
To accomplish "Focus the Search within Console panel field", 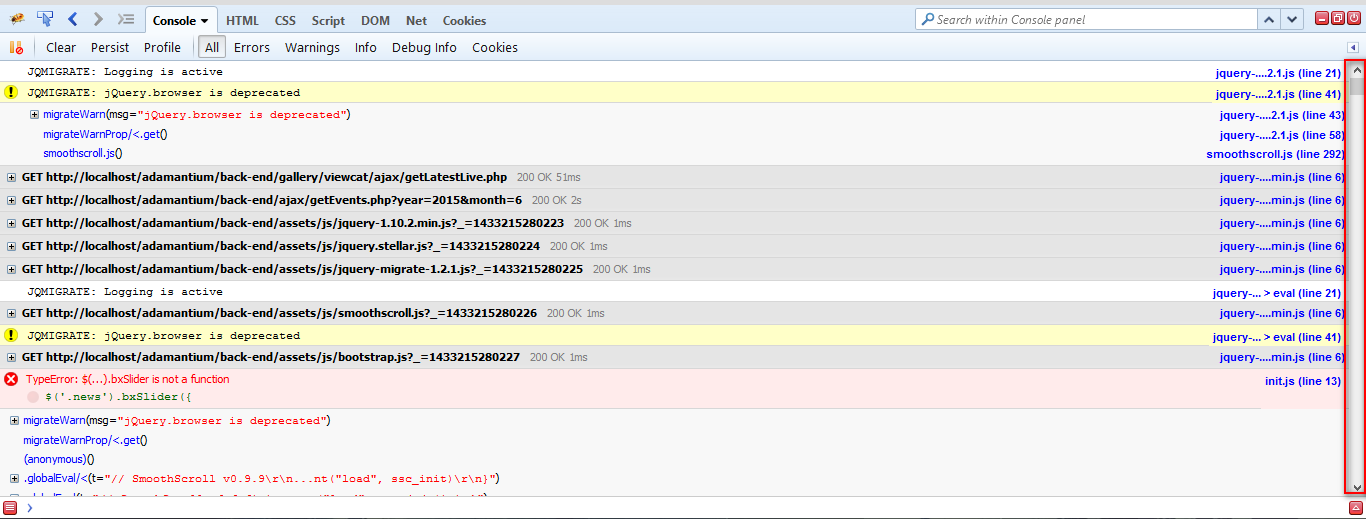I will pos(1085,19).
